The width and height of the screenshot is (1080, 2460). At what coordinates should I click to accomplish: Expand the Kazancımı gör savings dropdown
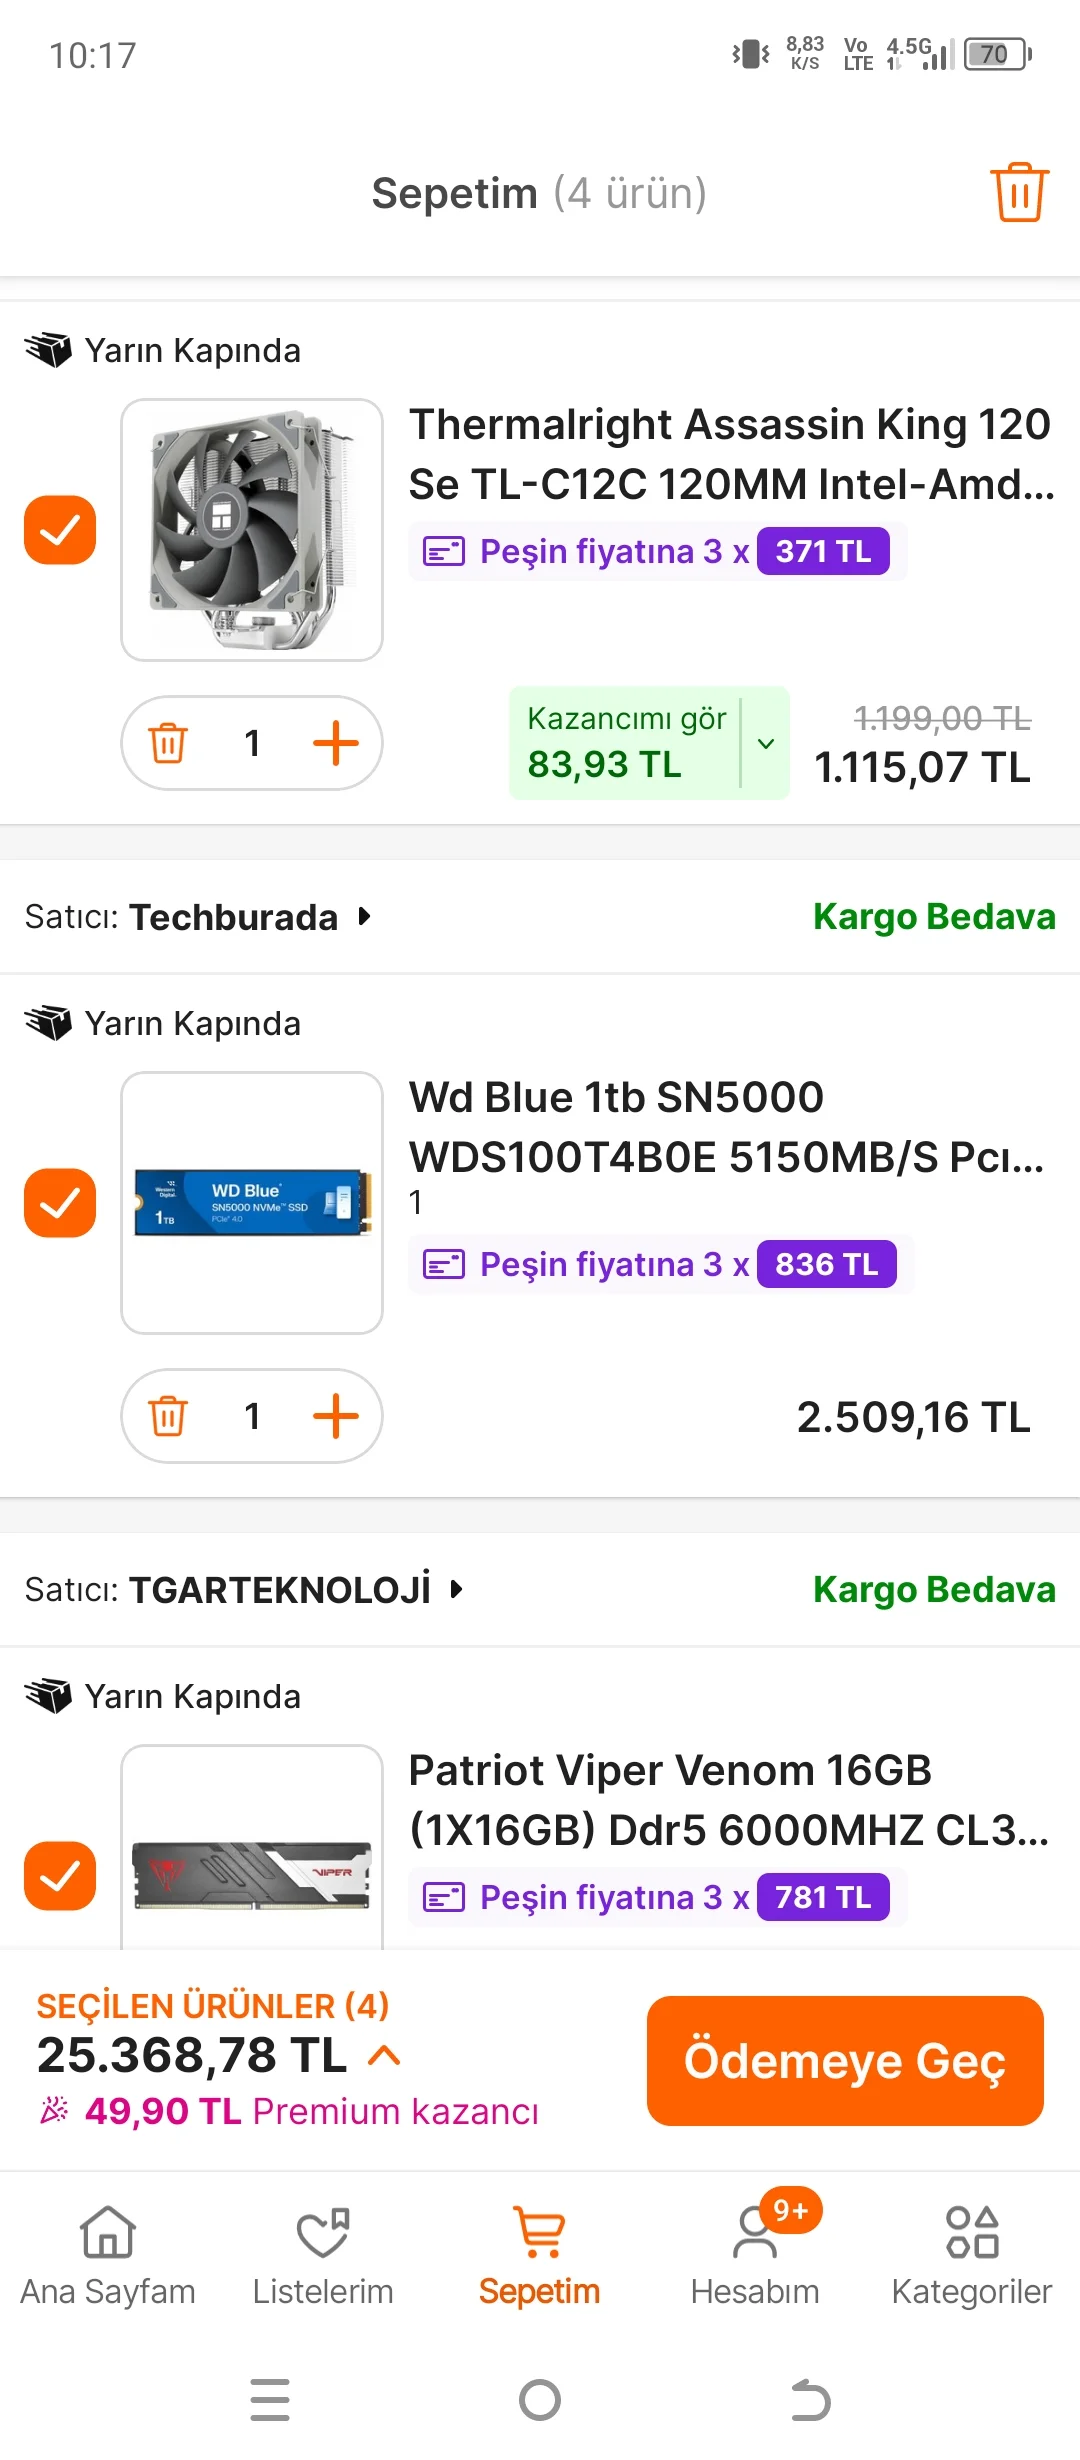765,743
